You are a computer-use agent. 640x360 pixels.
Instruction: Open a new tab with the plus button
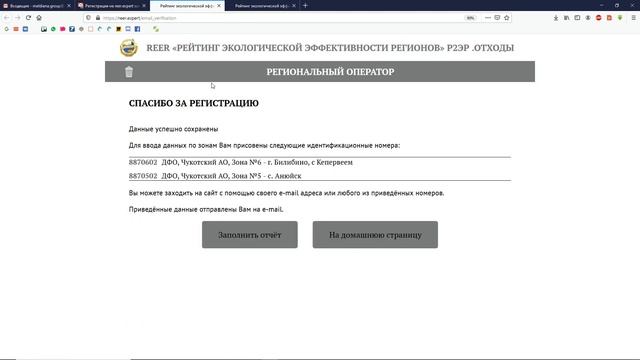(305, 6)
